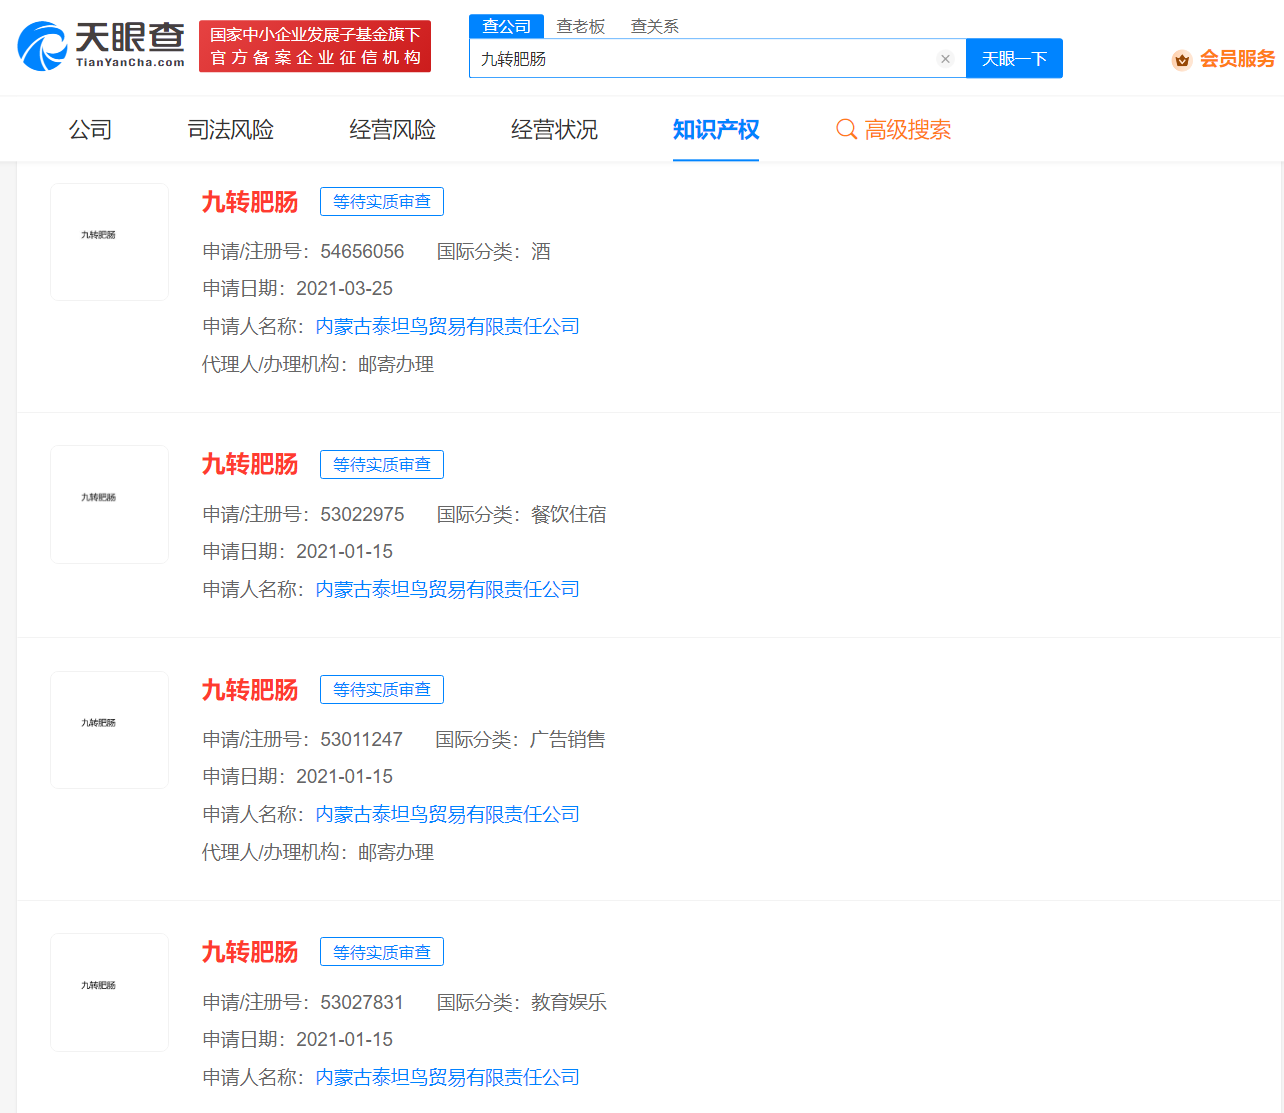This screenshot has width=1284, height=1113.
Task: Click the 国家中小企业发展子基金旗下 red banner
Action: coord(315,46)
